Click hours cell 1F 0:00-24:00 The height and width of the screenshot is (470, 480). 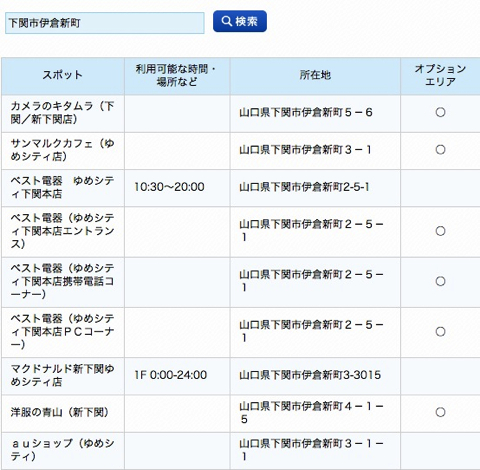[171, 375]
